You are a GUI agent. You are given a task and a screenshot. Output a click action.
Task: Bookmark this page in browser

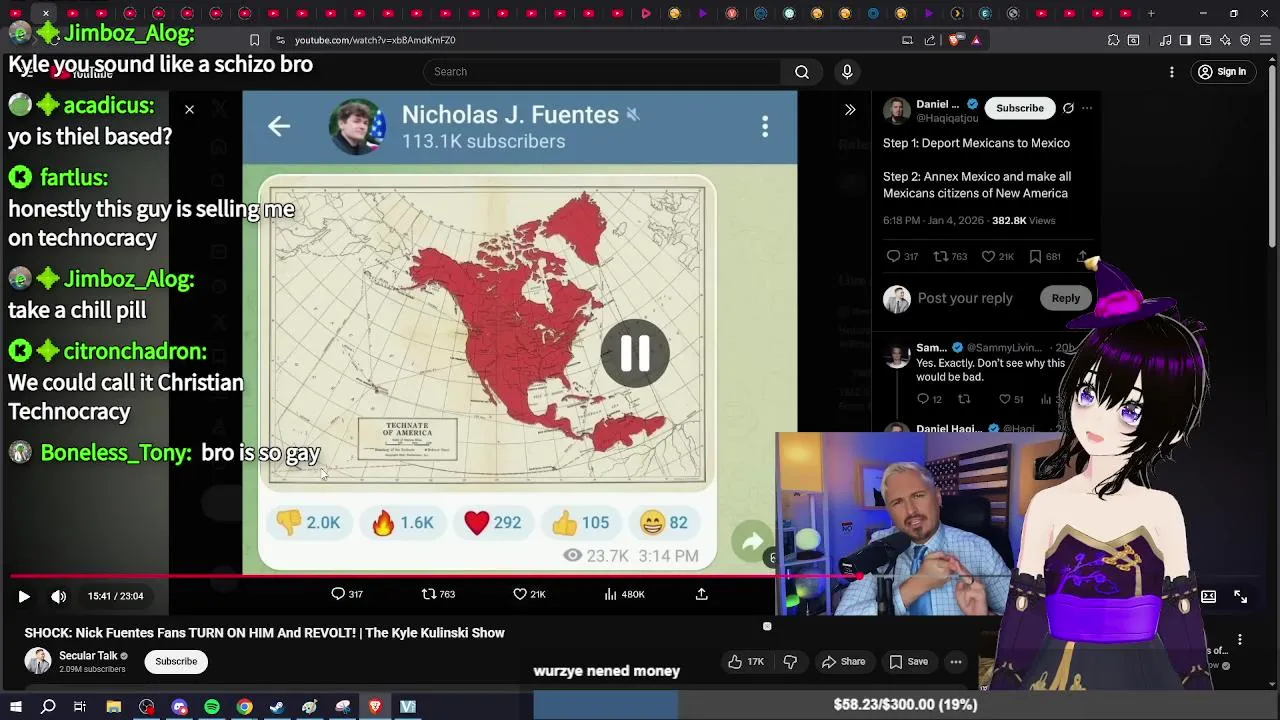click(254, 40)
